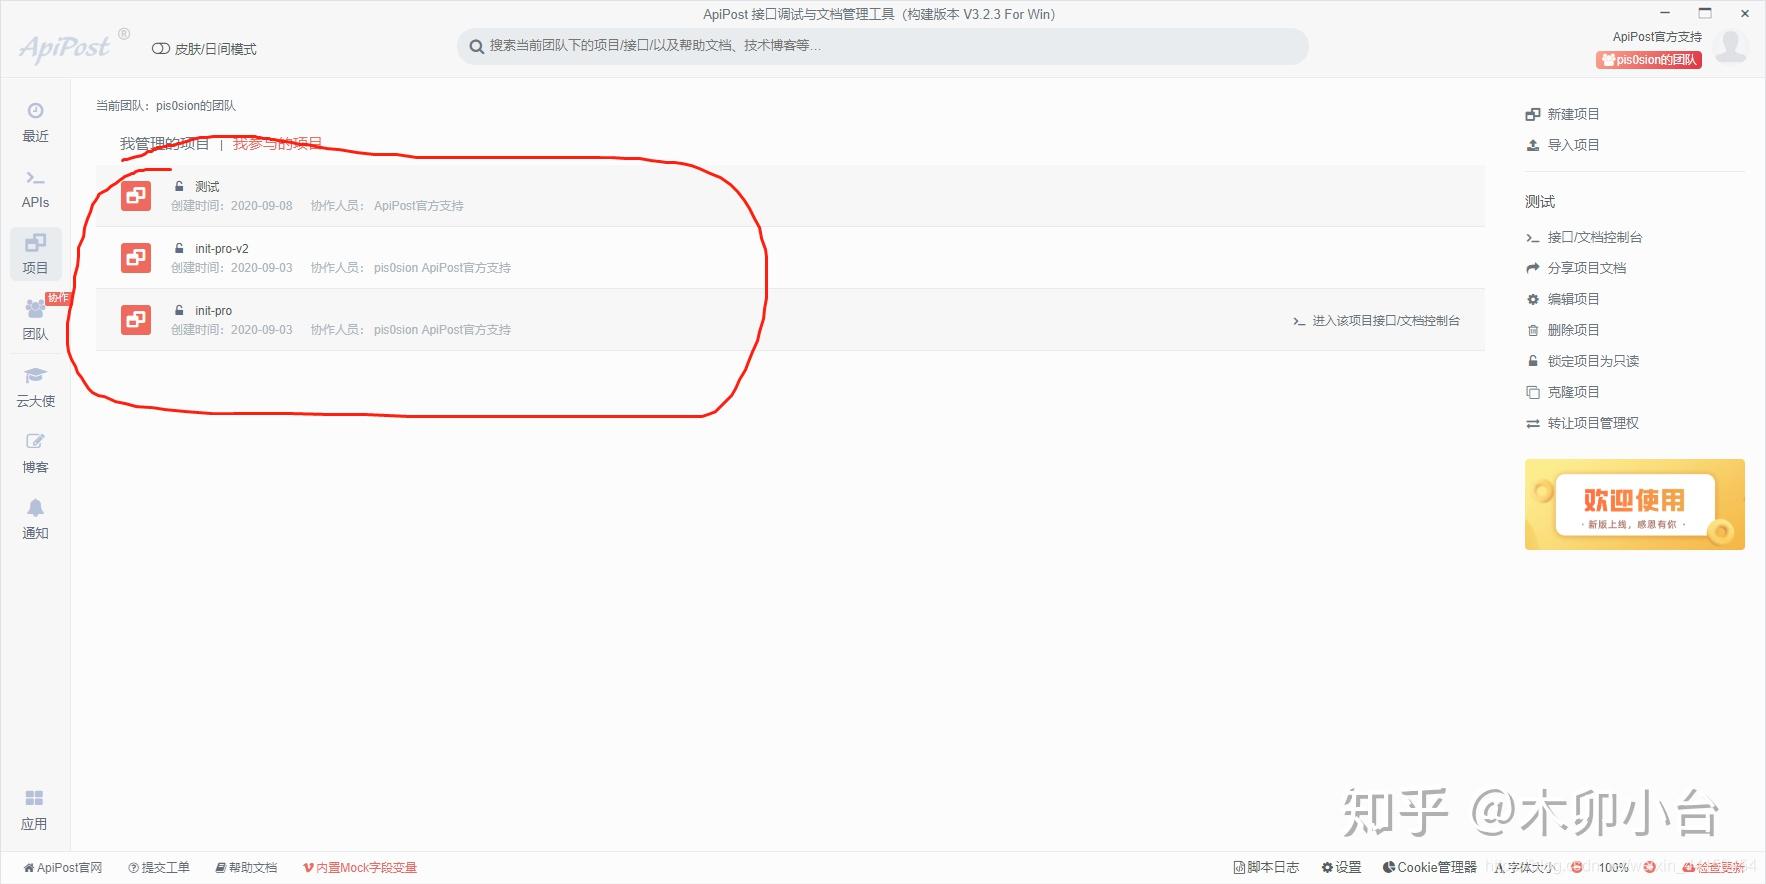Click 编辑项目 to edit the project
This screenshot has height=884, width=1766.
coord(1562,299)
